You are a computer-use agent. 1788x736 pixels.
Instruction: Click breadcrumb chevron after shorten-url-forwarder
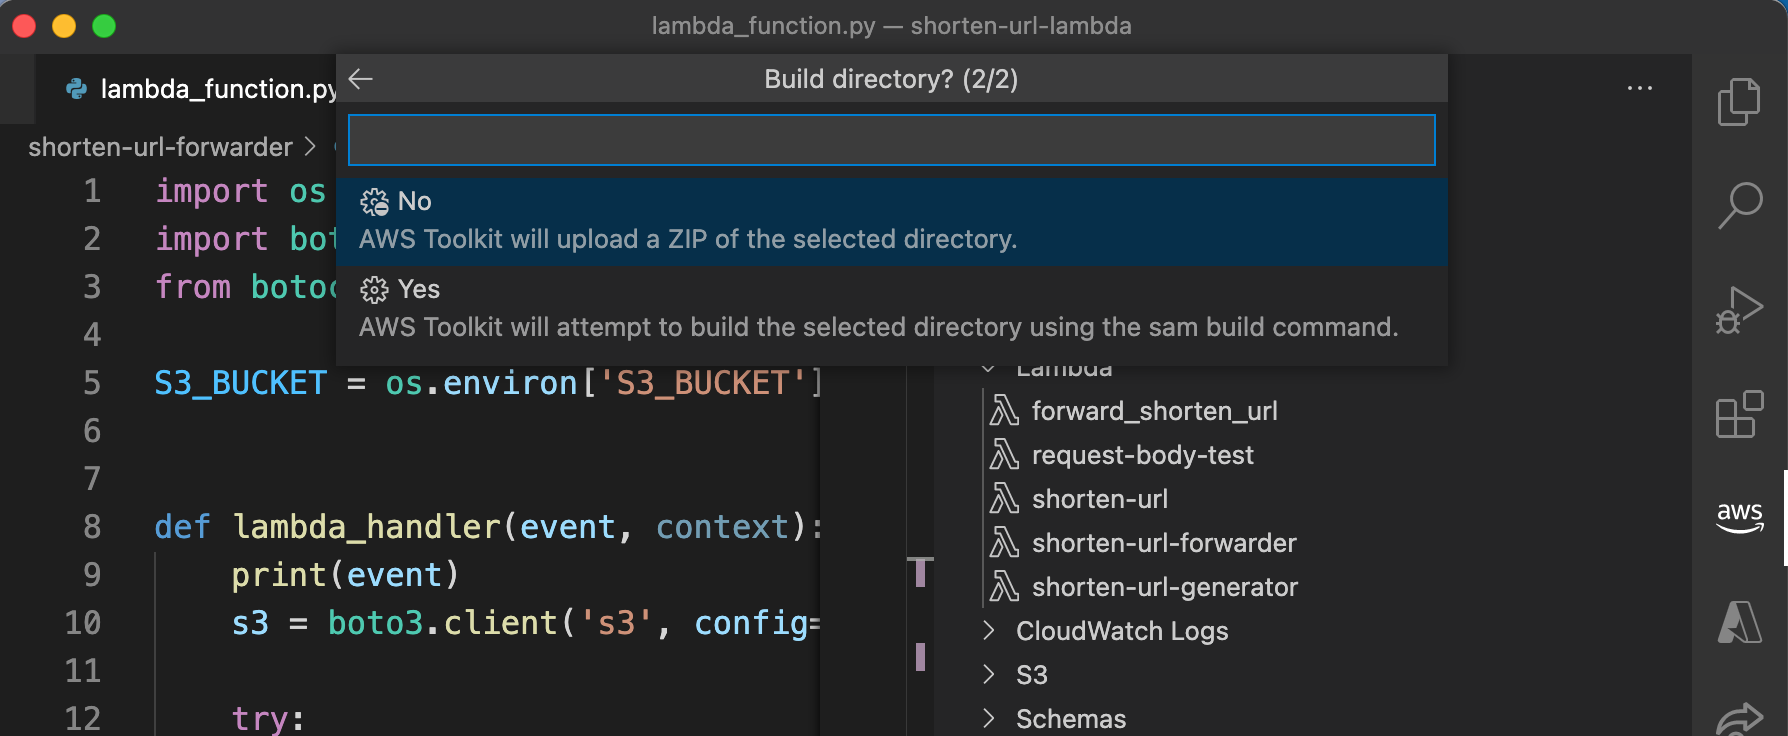pos(309,147)
